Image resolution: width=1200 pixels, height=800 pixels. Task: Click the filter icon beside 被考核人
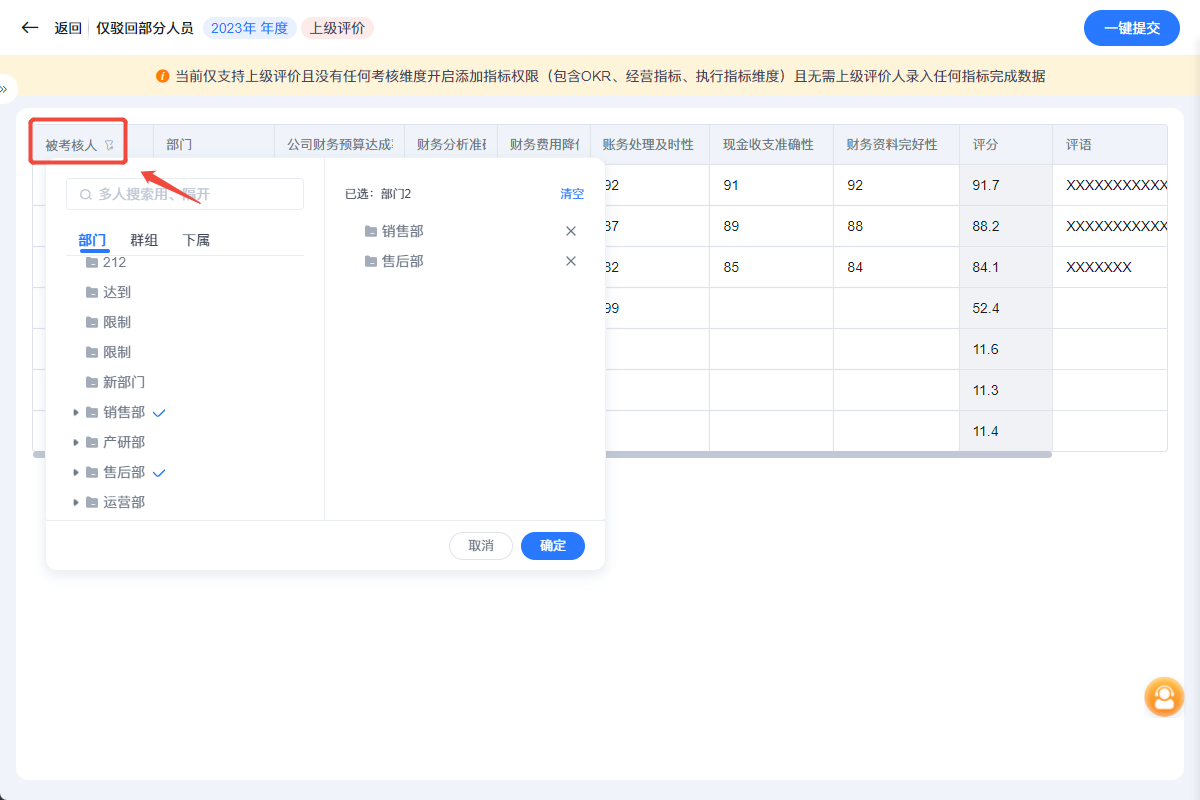(x=110, y=146)
